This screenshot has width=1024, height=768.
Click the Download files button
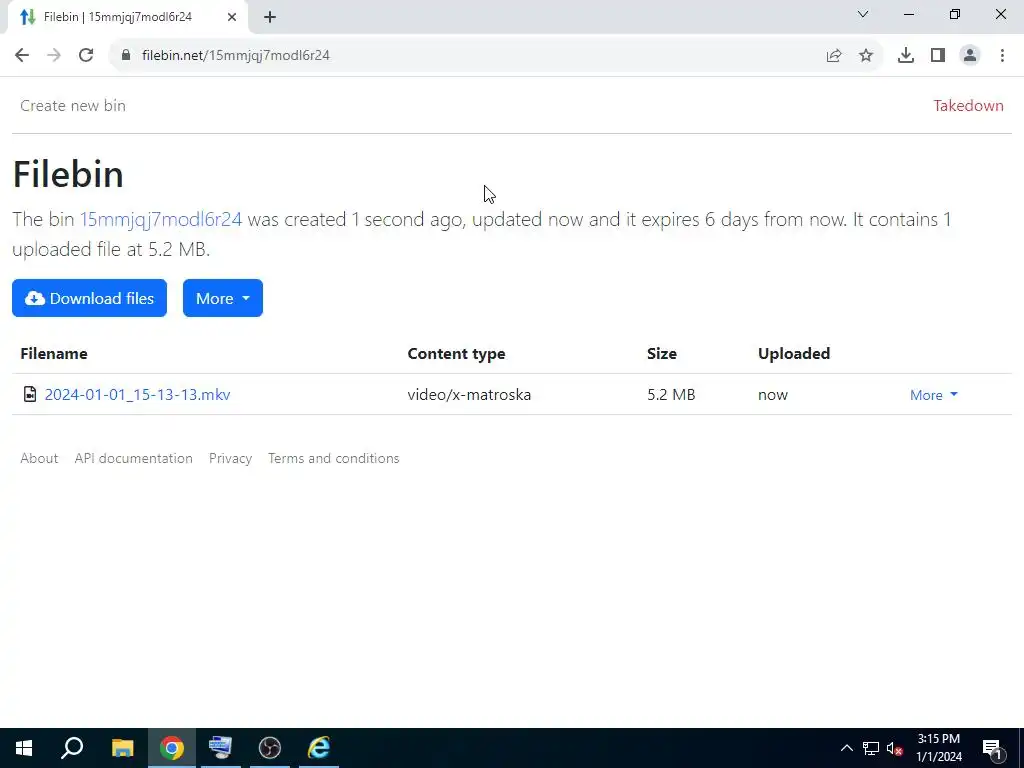point(89,298)
